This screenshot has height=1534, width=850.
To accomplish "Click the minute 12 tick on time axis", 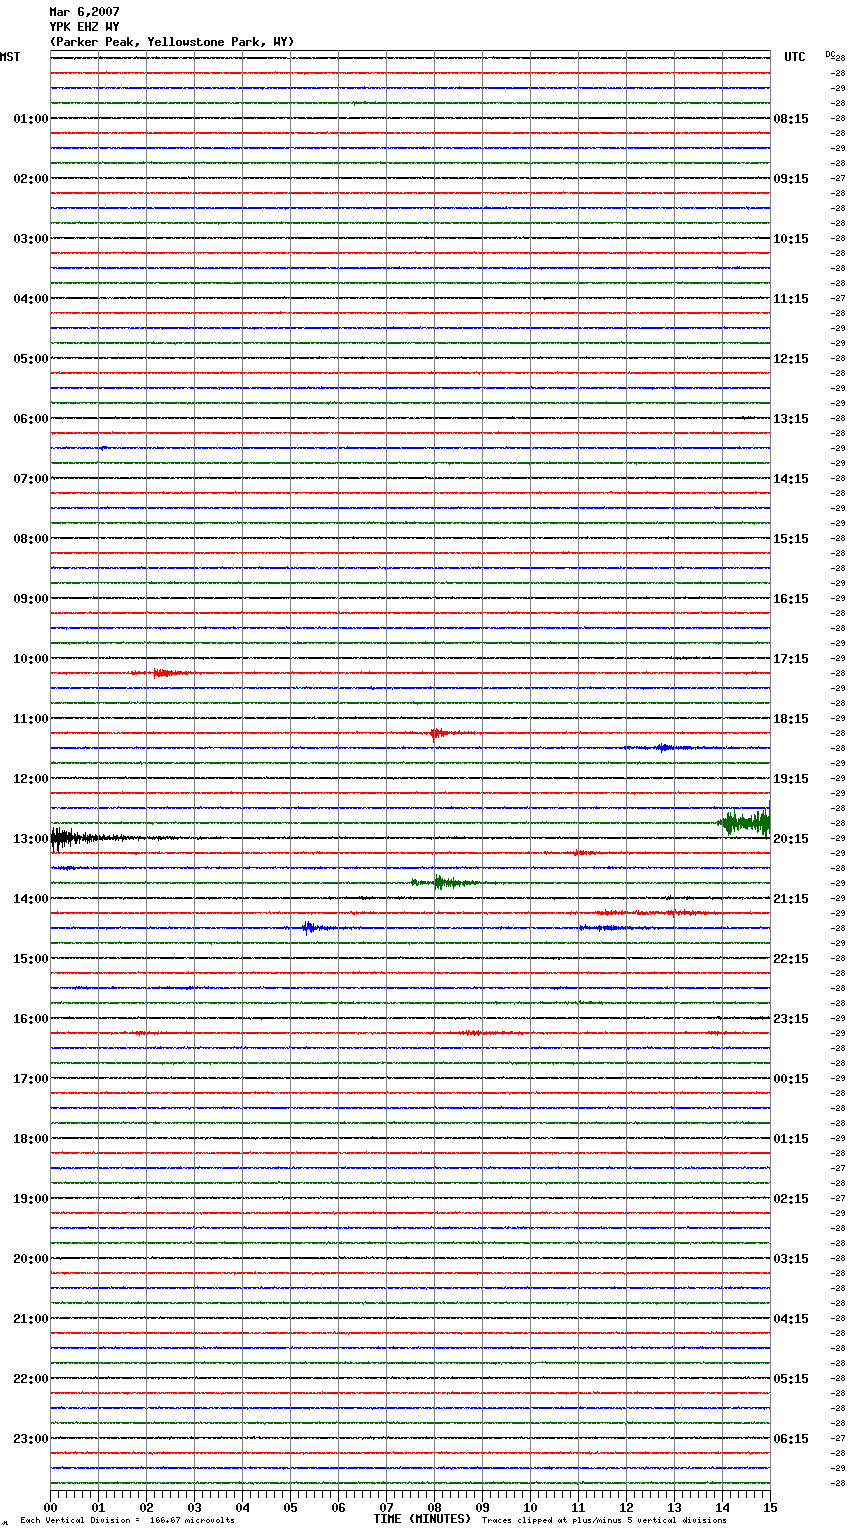I will click(x=626, y=1507).
